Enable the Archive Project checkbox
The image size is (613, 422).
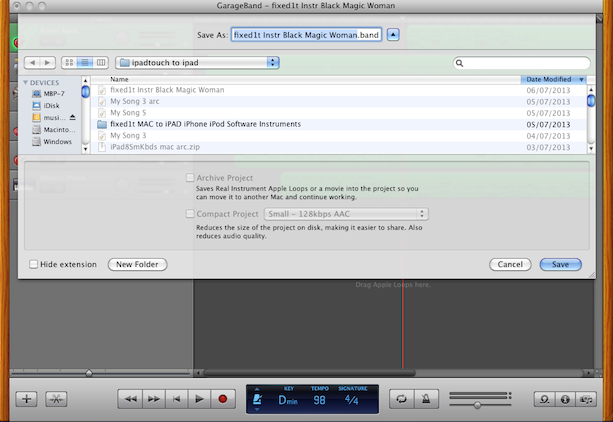click(190, 178)
